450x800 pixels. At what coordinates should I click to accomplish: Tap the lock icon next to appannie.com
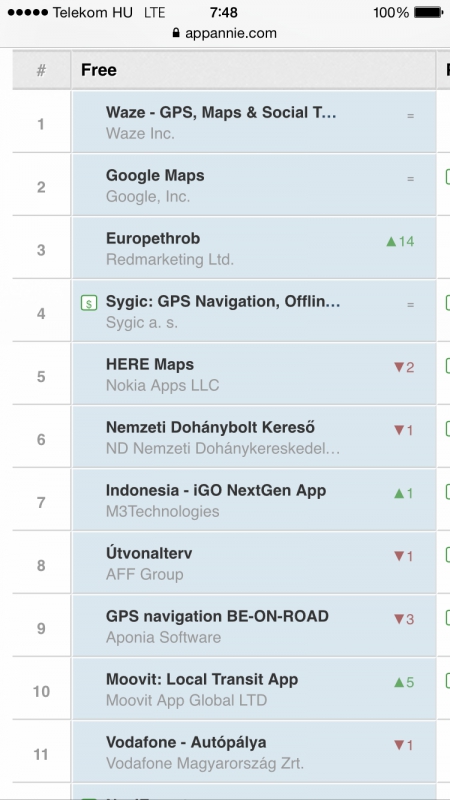click(x=176, y=33)
